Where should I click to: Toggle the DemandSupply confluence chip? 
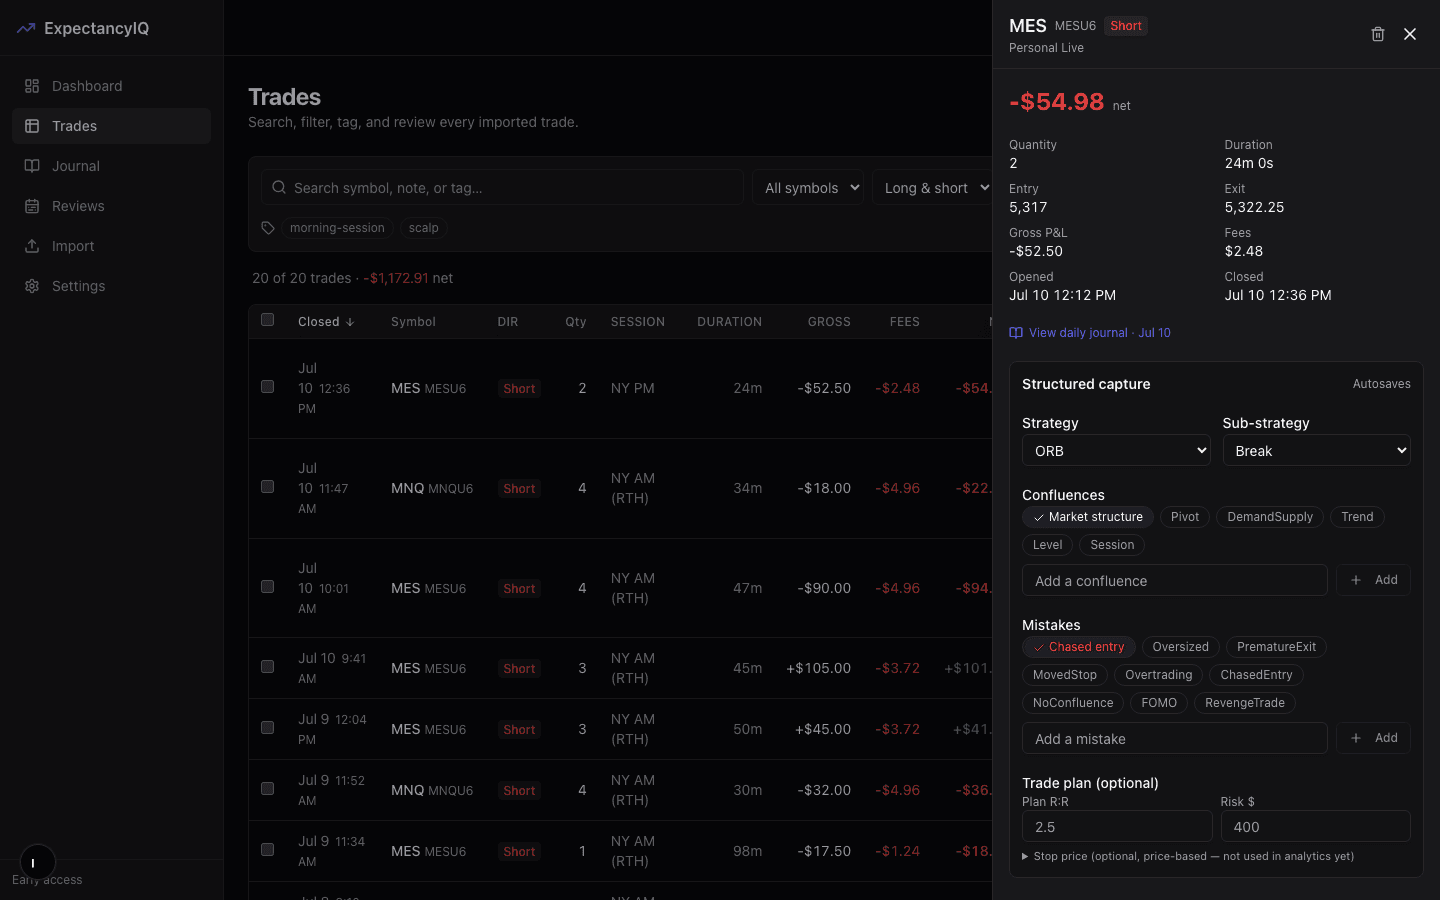1270,517
